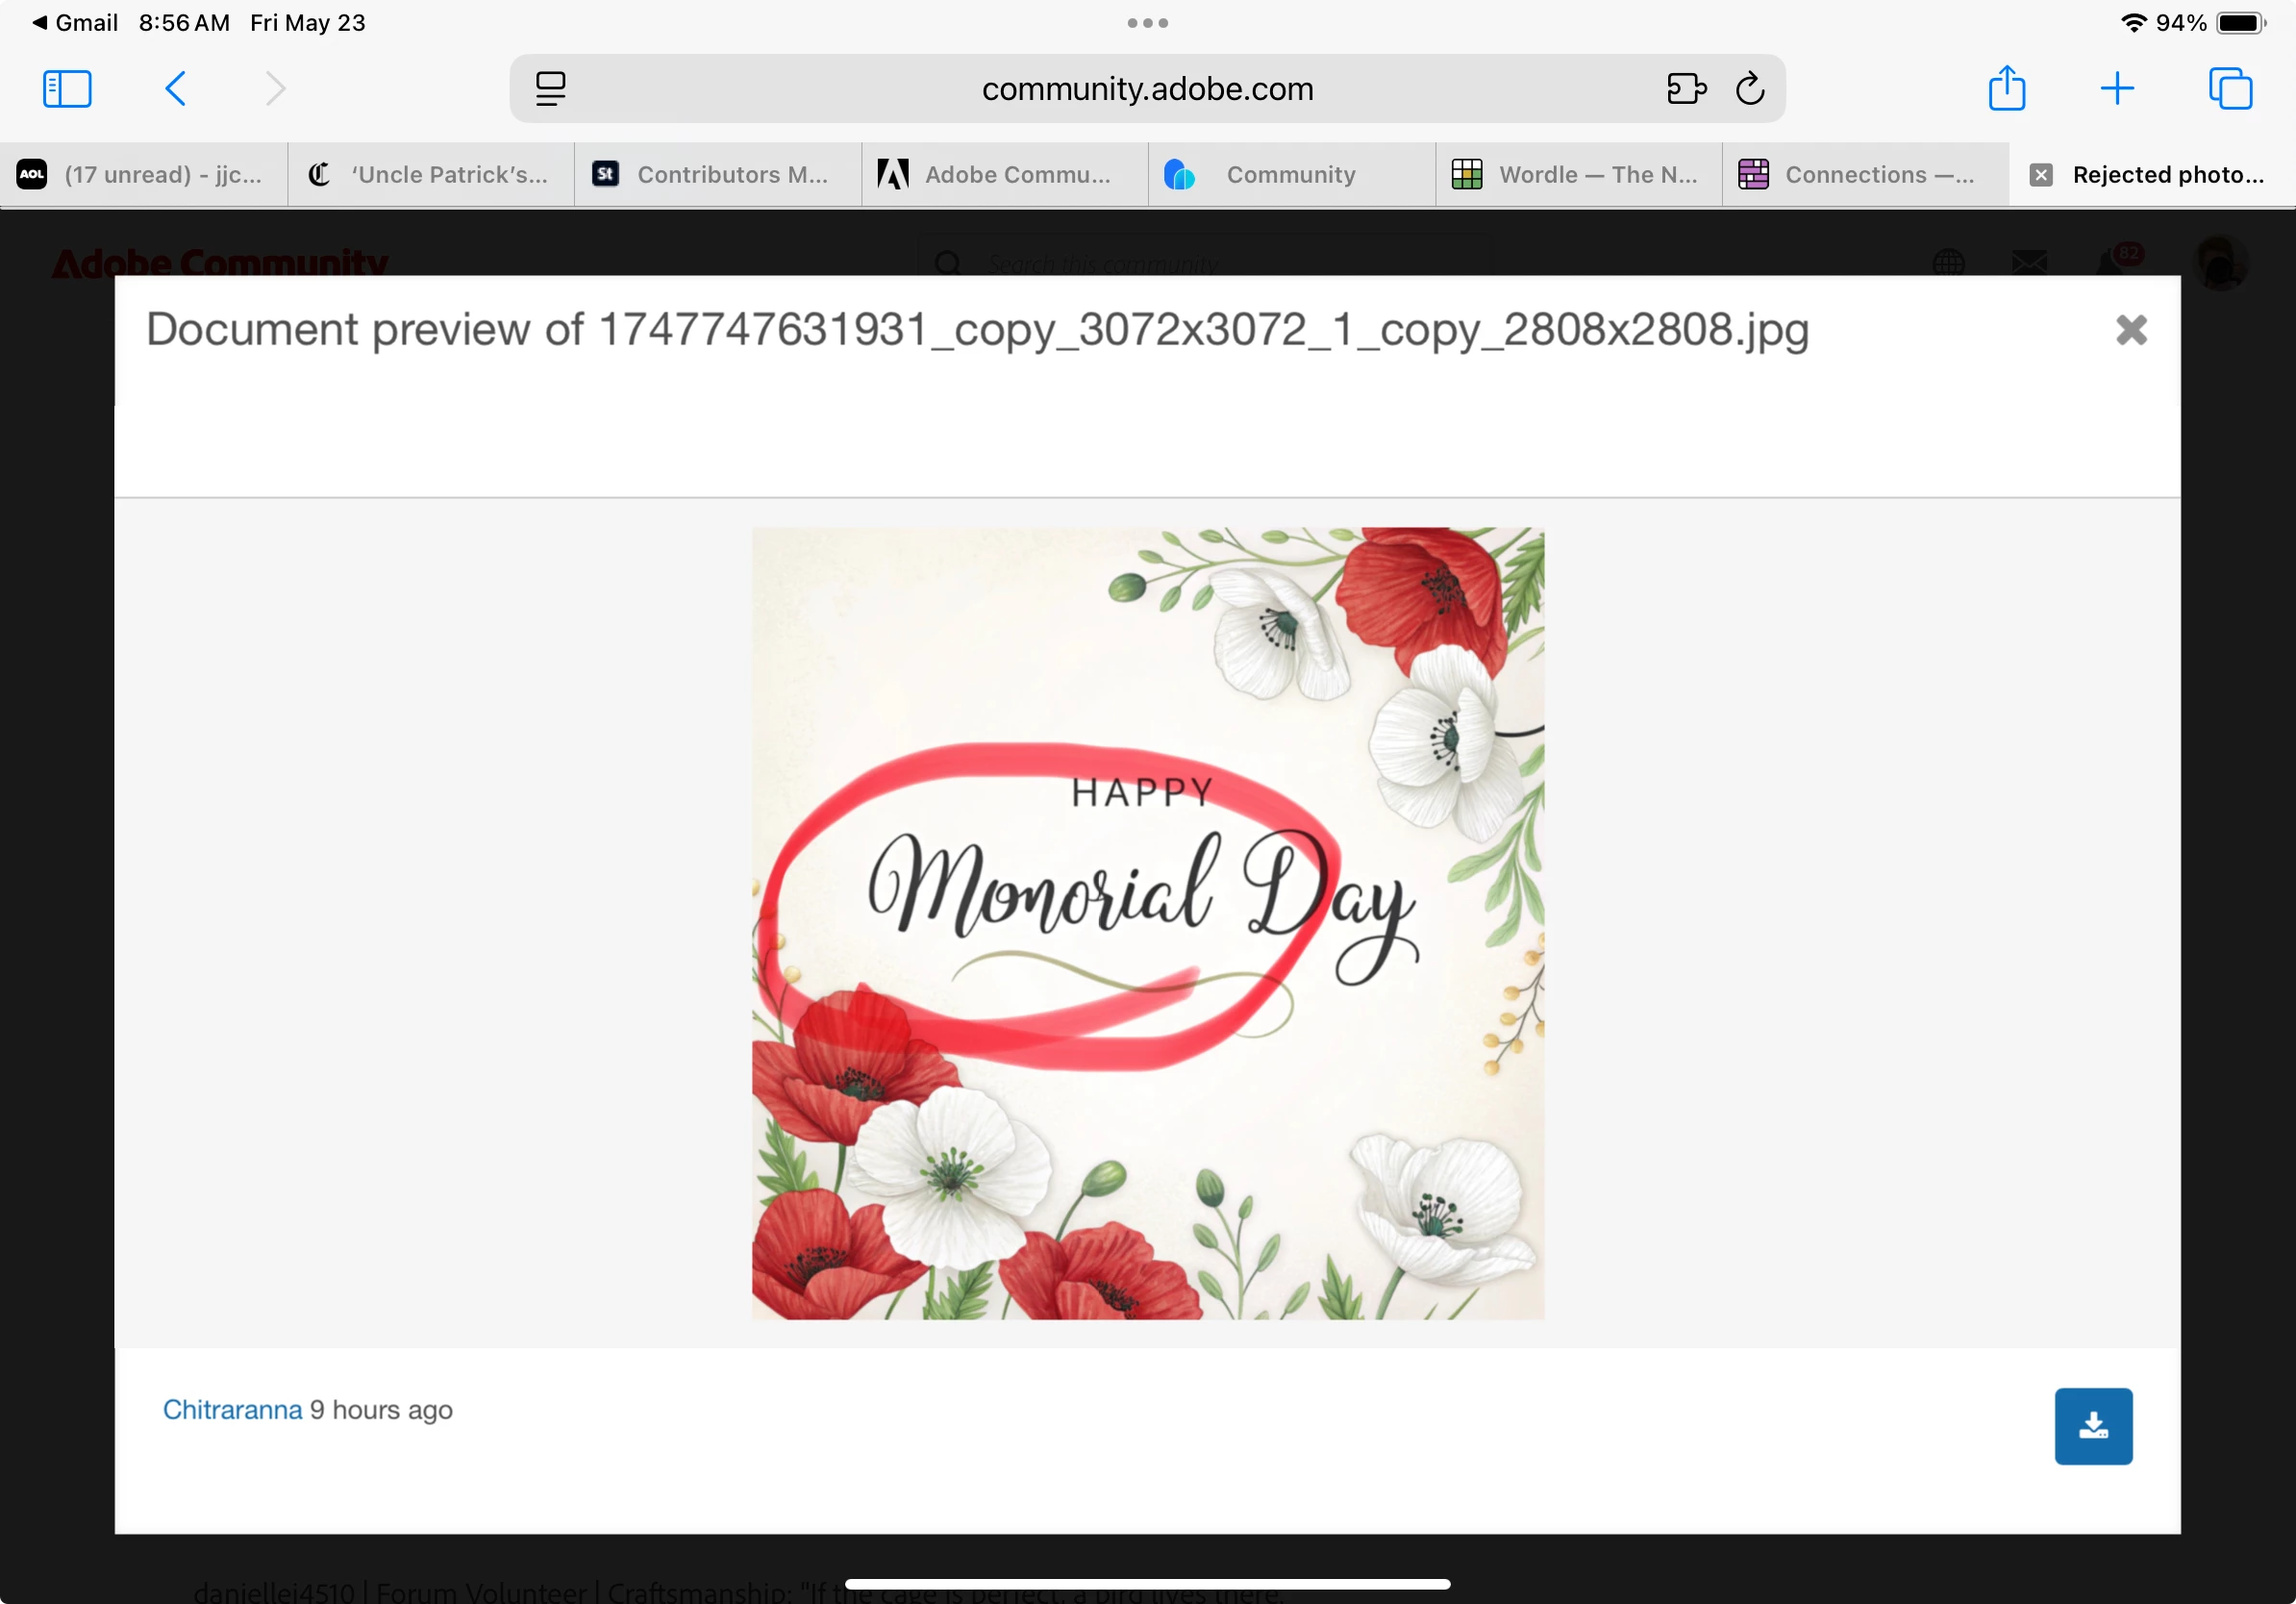Tap the community.adobe.com address field
This screenshot has width=2296, height=1604.
(x=1147, y=89)
